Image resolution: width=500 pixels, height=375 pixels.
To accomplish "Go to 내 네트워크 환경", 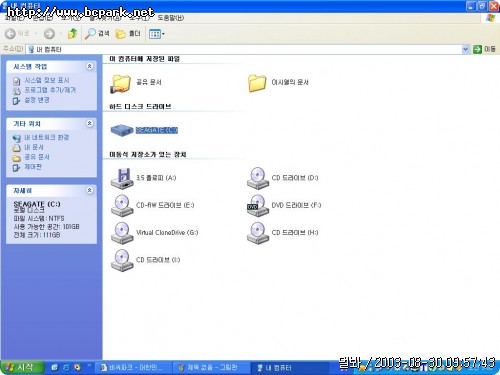I will pos(46,137).
